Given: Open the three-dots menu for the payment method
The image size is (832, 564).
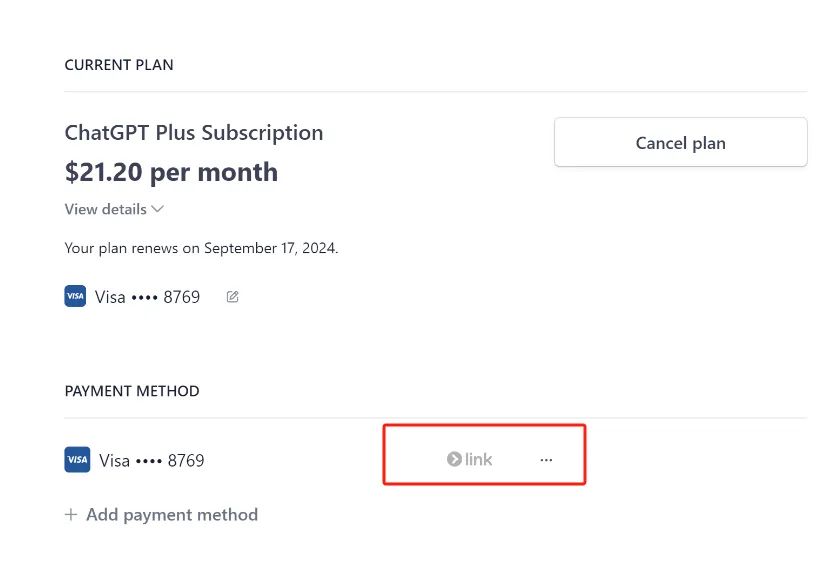Looking at the screenshot, I should point(546,460).
